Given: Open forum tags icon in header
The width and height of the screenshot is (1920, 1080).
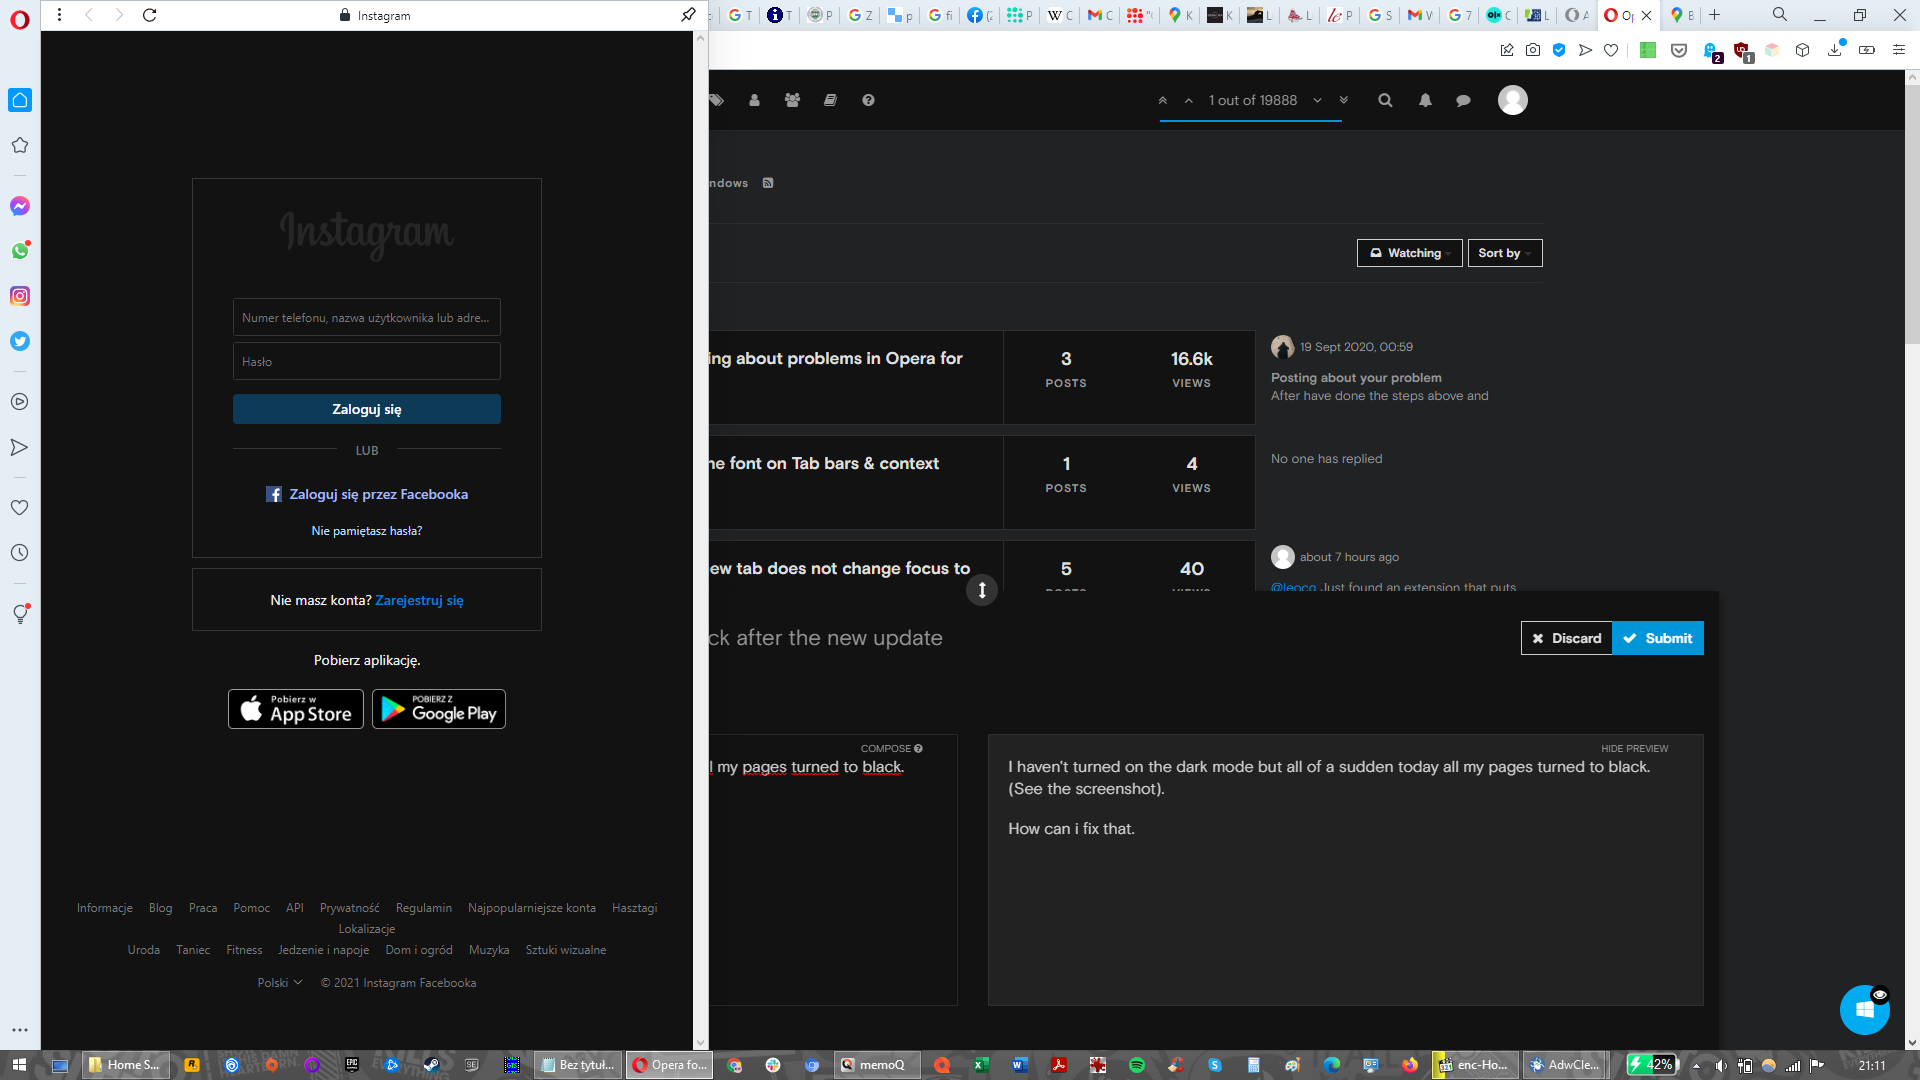Looking at the screenshot, I should [x=716, y=100].
